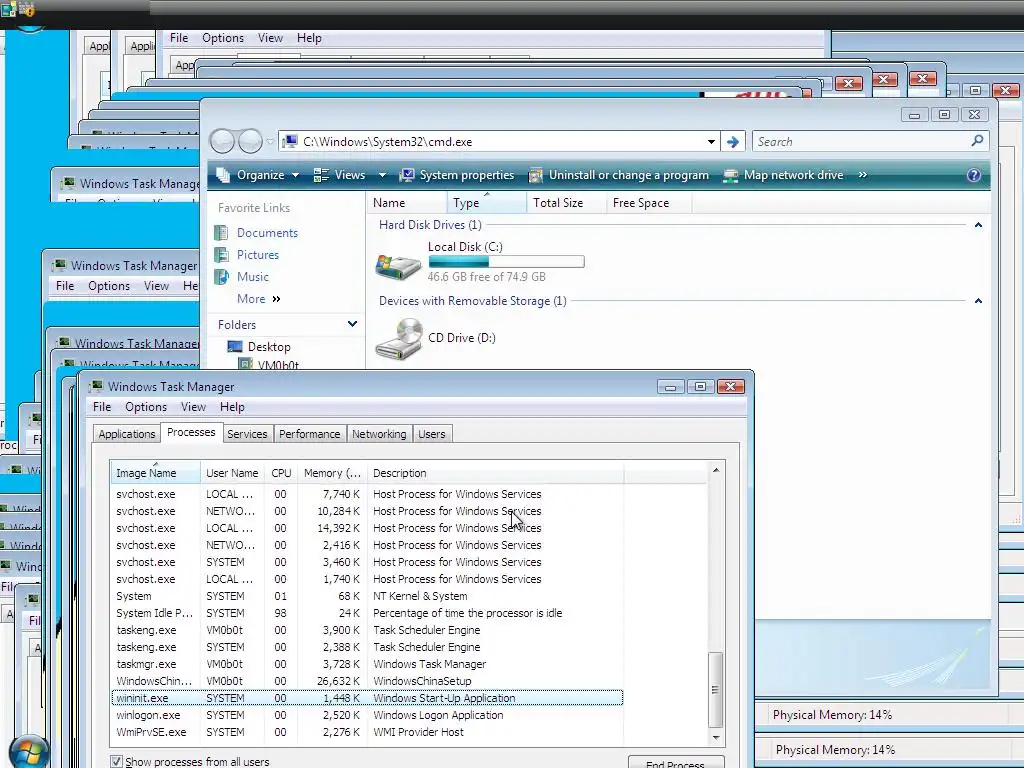Click the search magnifier icon
Screen dimensions: 1024x768
click(977, 141)
